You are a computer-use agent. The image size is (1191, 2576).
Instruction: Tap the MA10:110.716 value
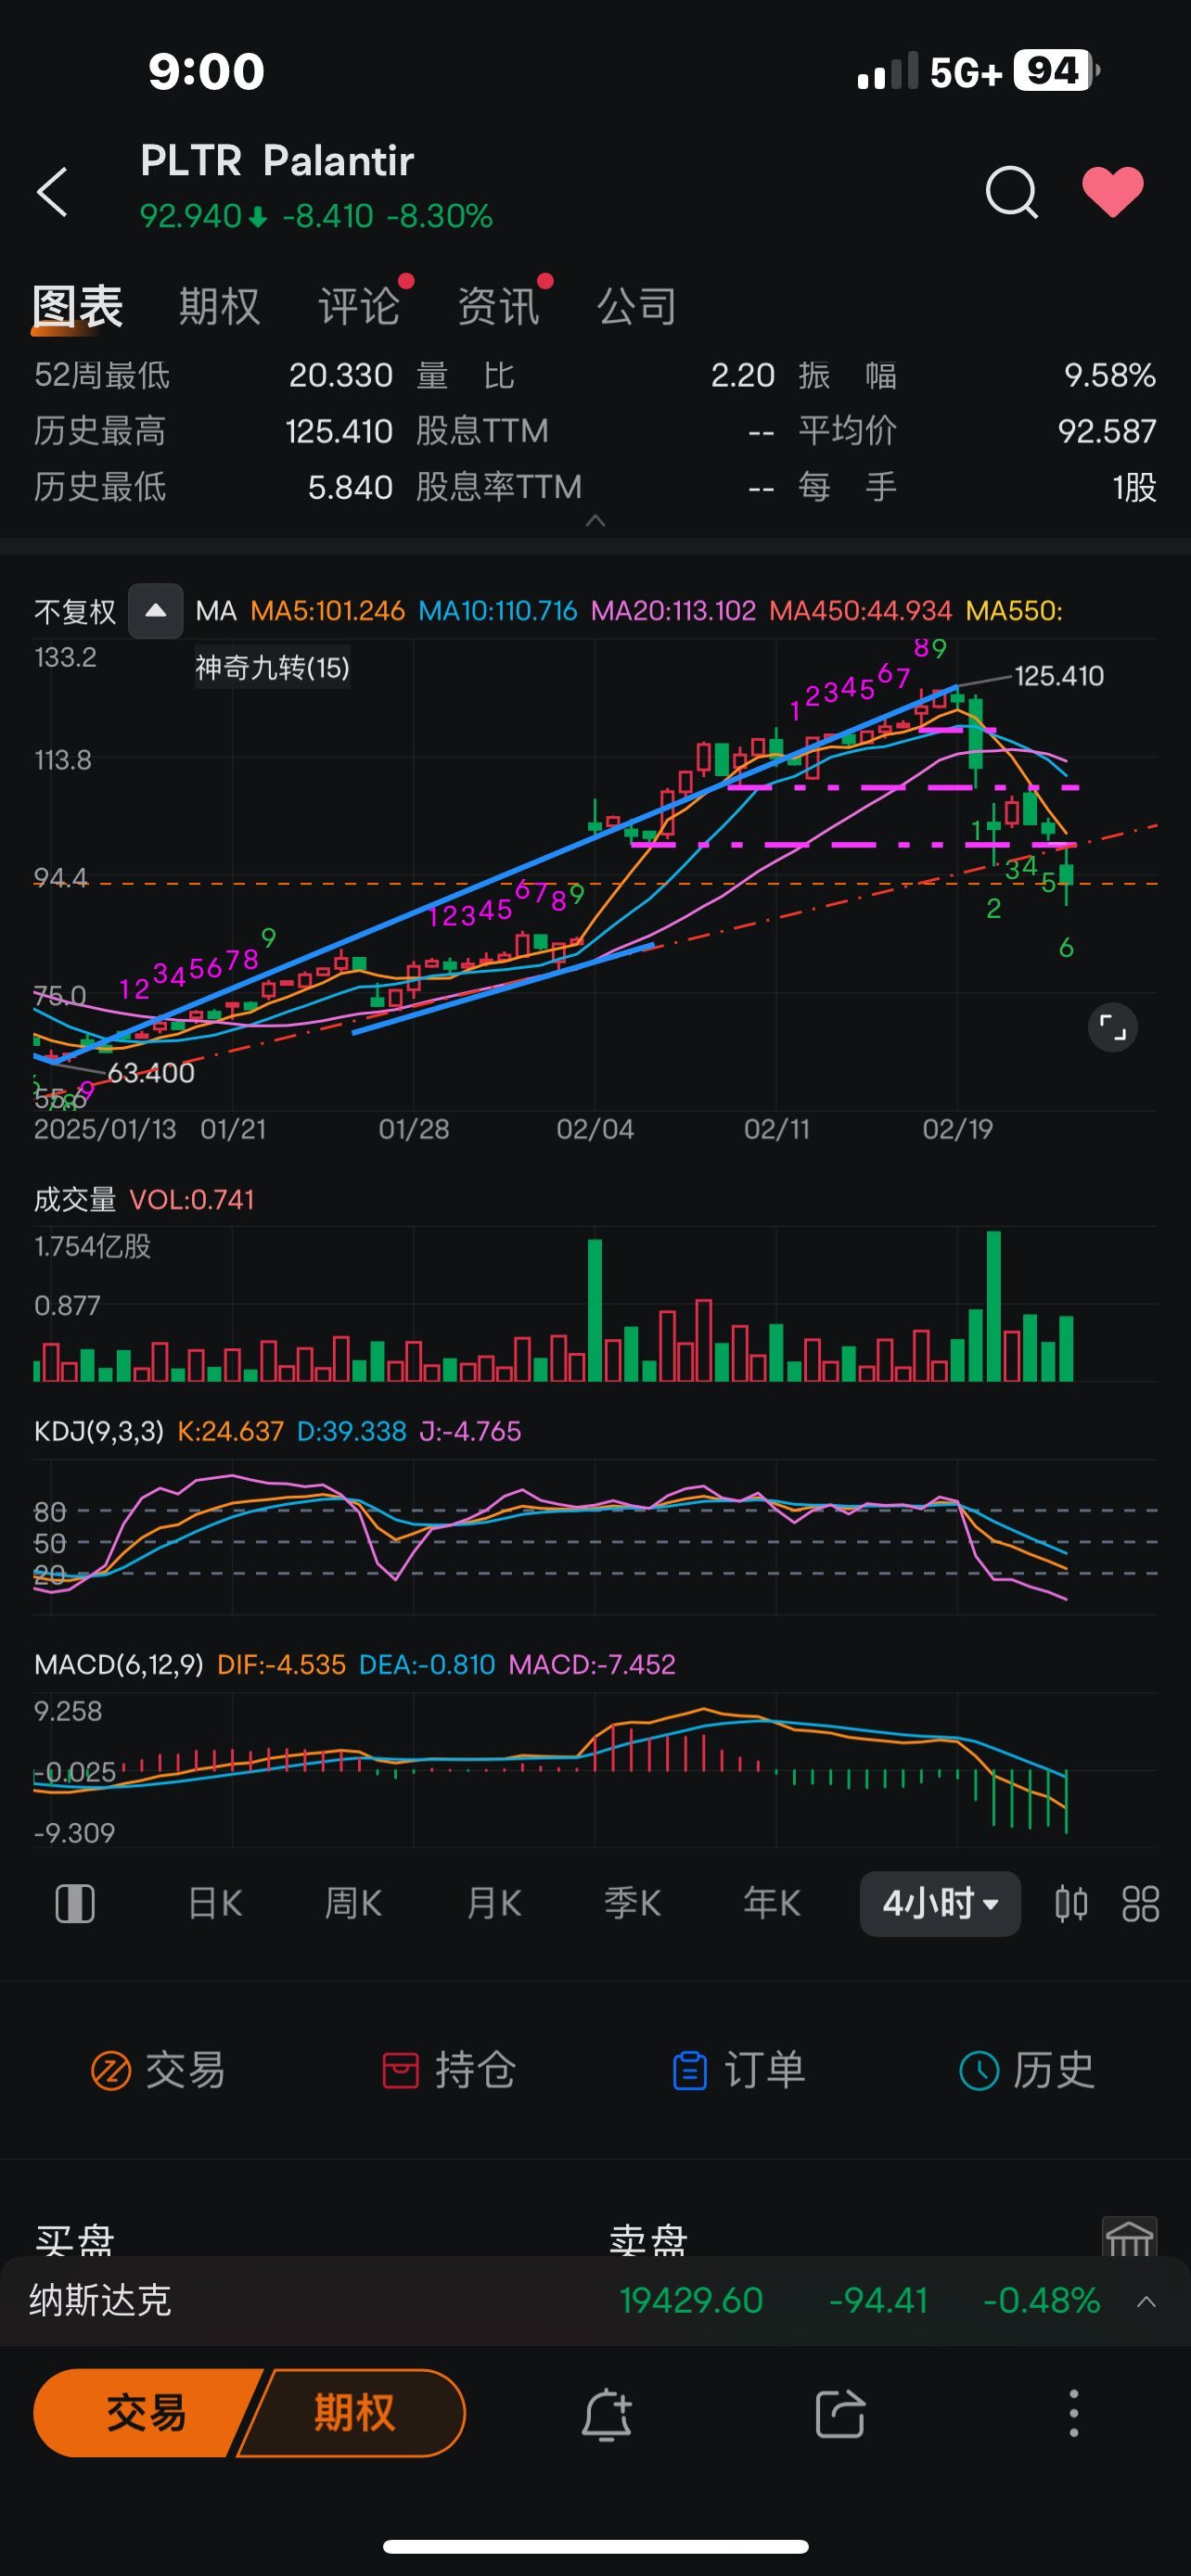tap(497, 611)
